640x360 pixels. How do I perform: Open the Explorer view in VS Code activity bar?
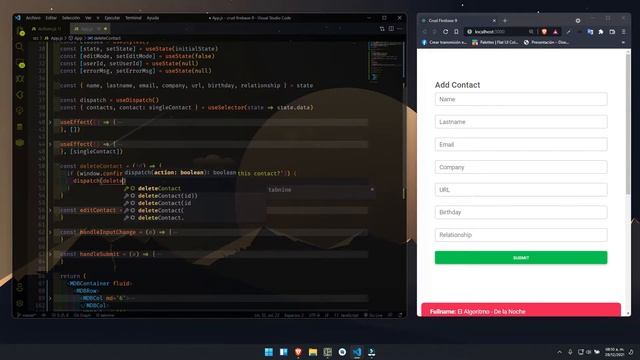tap(20, 31)
